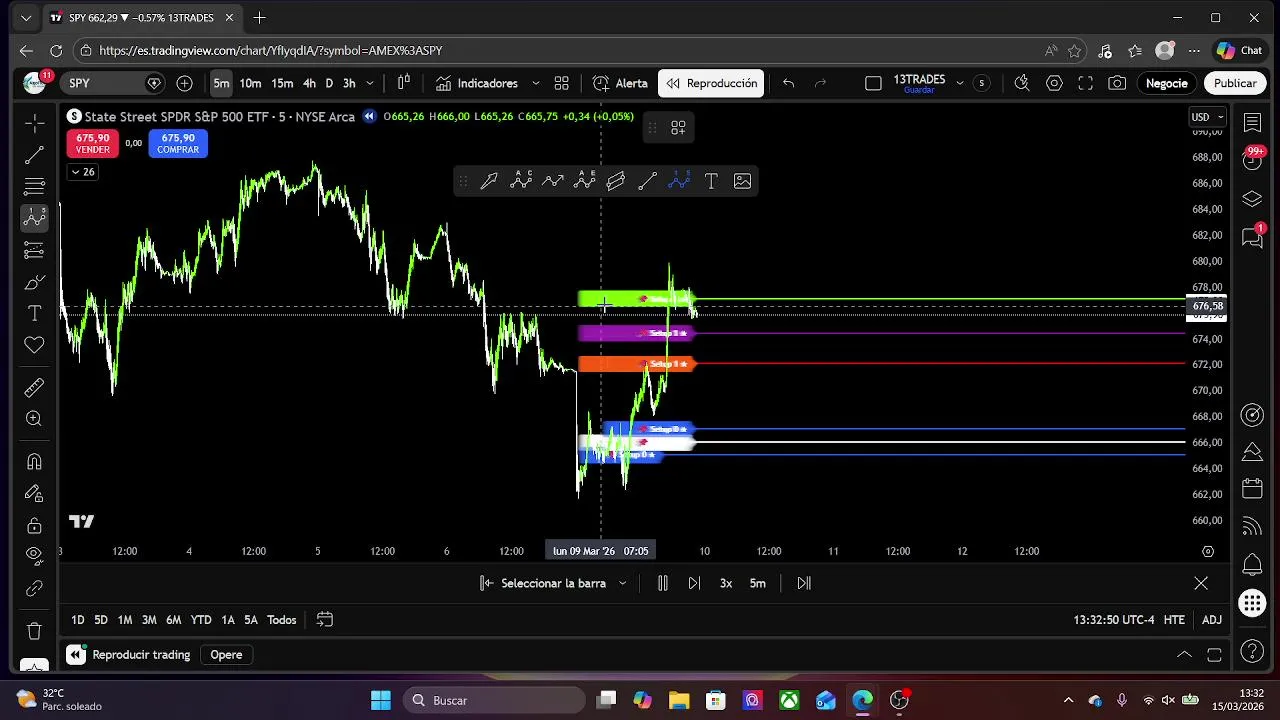Viewport: 1280px width, 720px height.
Task: Select the YTD date range
Action: tap(201, 620)
